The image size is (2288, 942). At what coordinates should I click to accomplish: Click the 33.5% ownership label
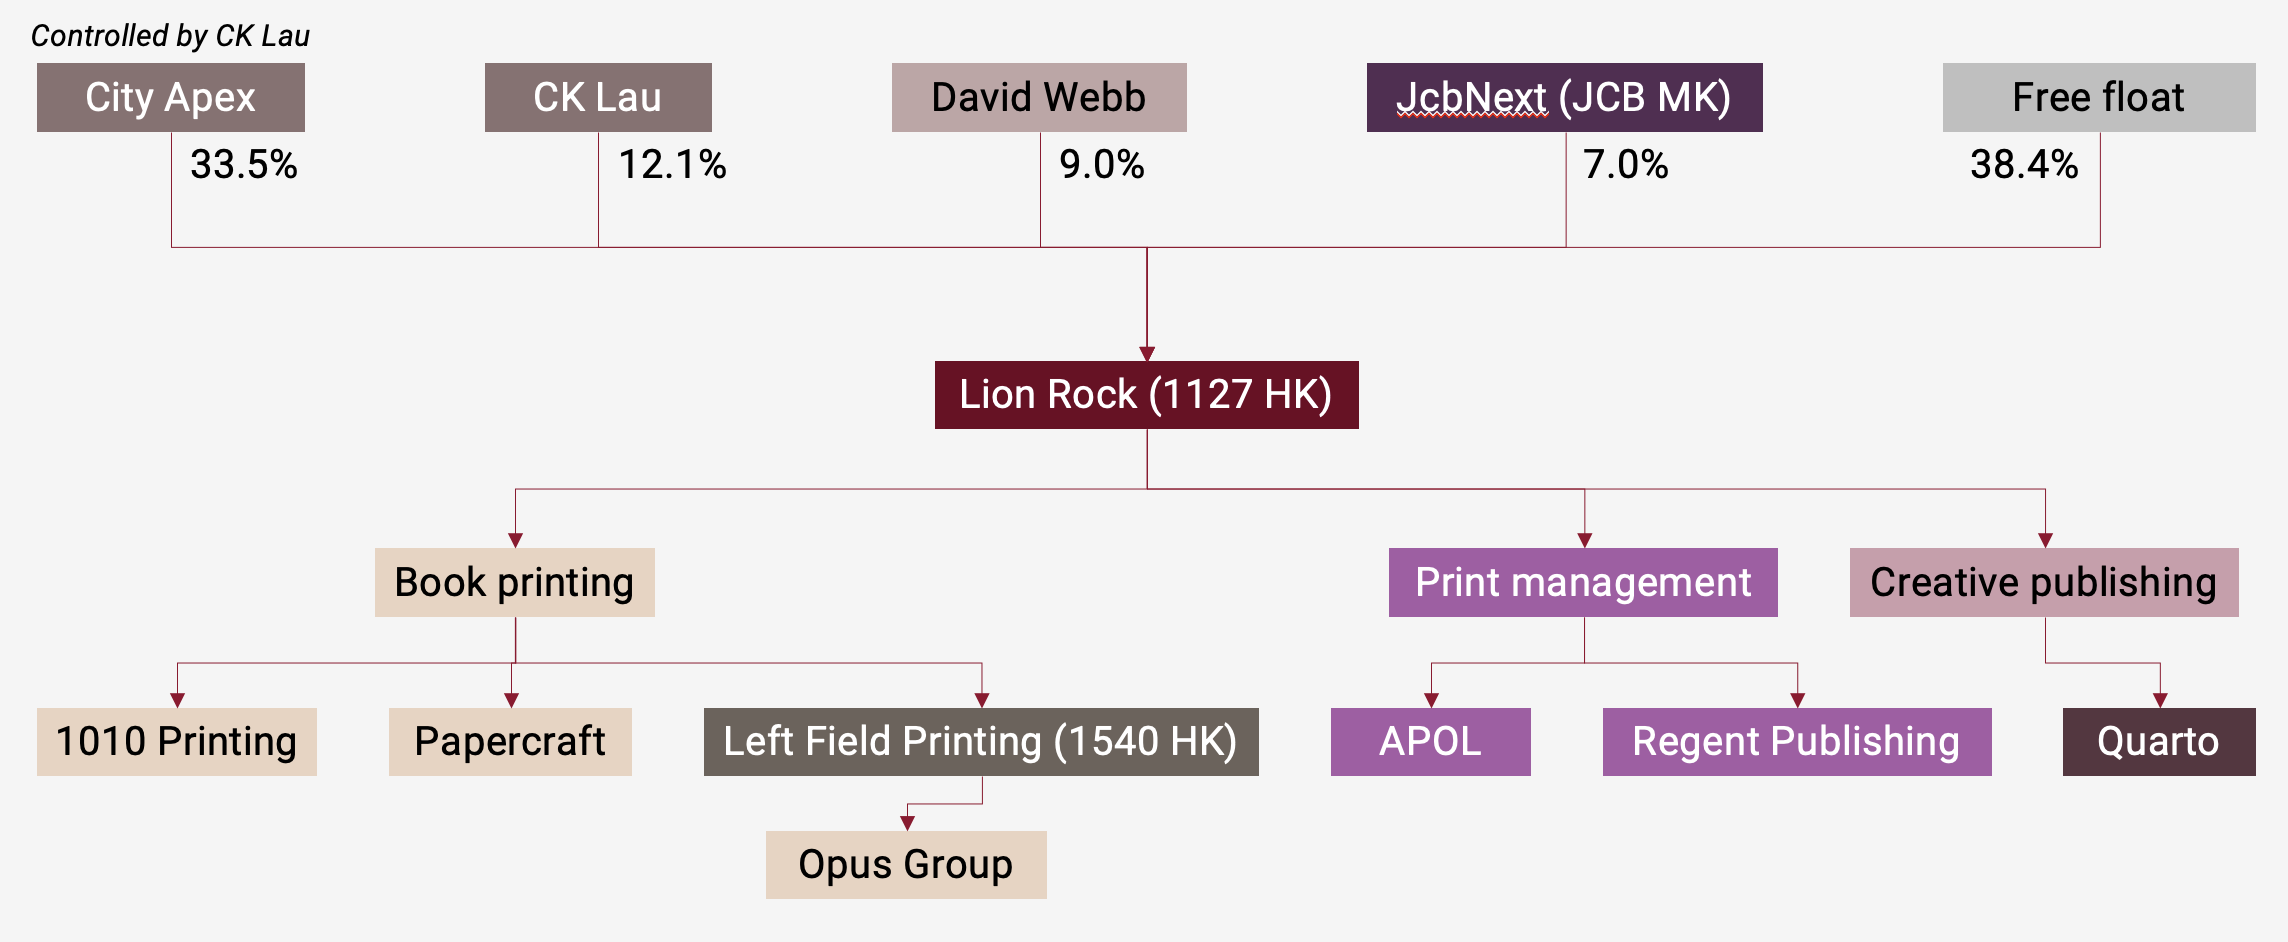pyautogui.click(x=244, y=165)
